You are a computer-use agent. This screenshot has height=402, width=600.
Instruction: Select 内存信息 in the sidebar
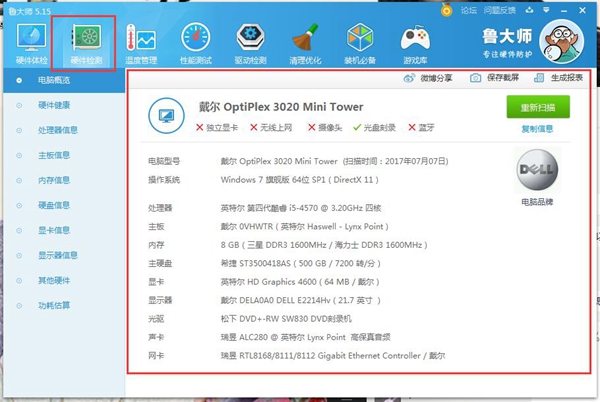54,180
